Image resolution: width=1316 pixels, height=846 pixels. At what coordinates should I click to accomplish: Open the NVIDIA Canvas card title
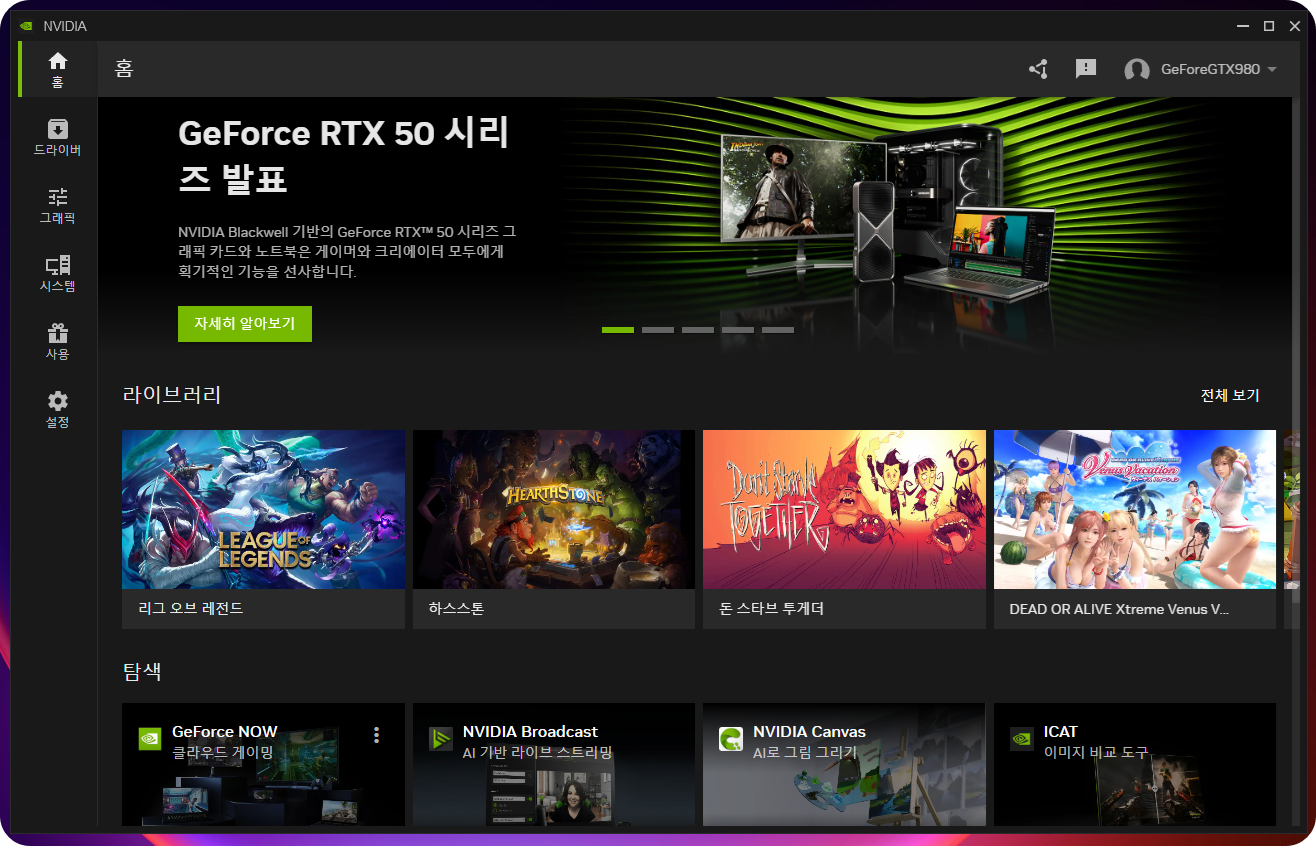(x=809, y=731)
